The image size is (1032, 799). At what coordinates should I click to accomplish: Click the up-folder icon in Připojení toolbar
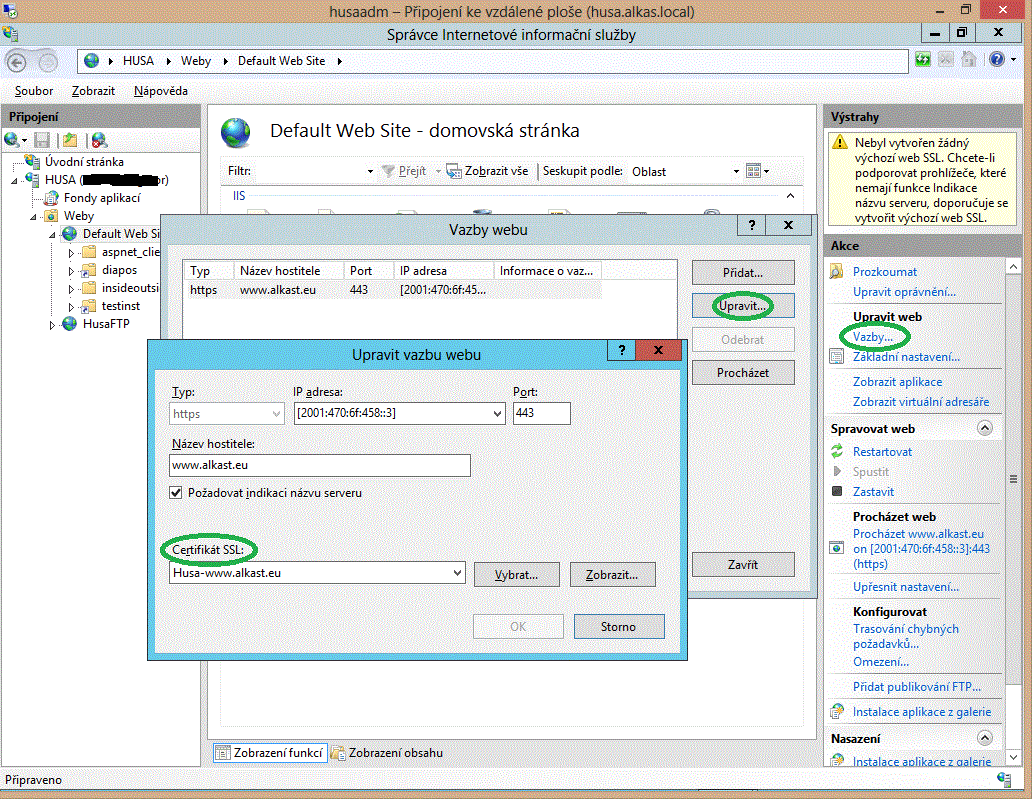[69, 140]
